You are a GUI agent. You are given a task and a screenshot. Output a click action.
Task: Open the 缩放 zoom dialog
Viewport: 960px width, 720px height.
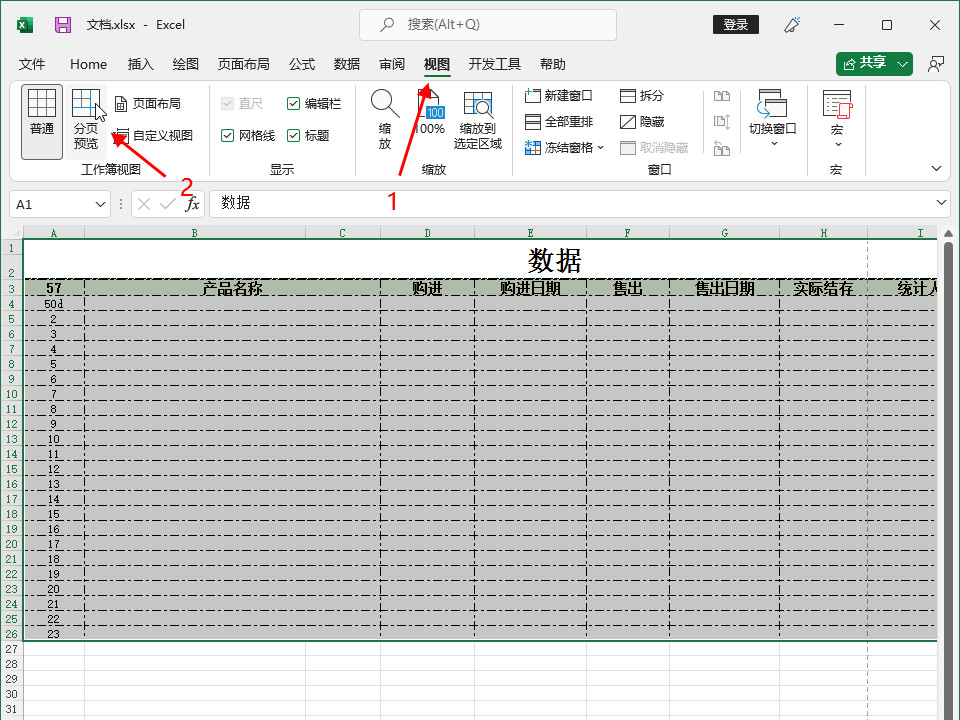[x=385, y=120]
